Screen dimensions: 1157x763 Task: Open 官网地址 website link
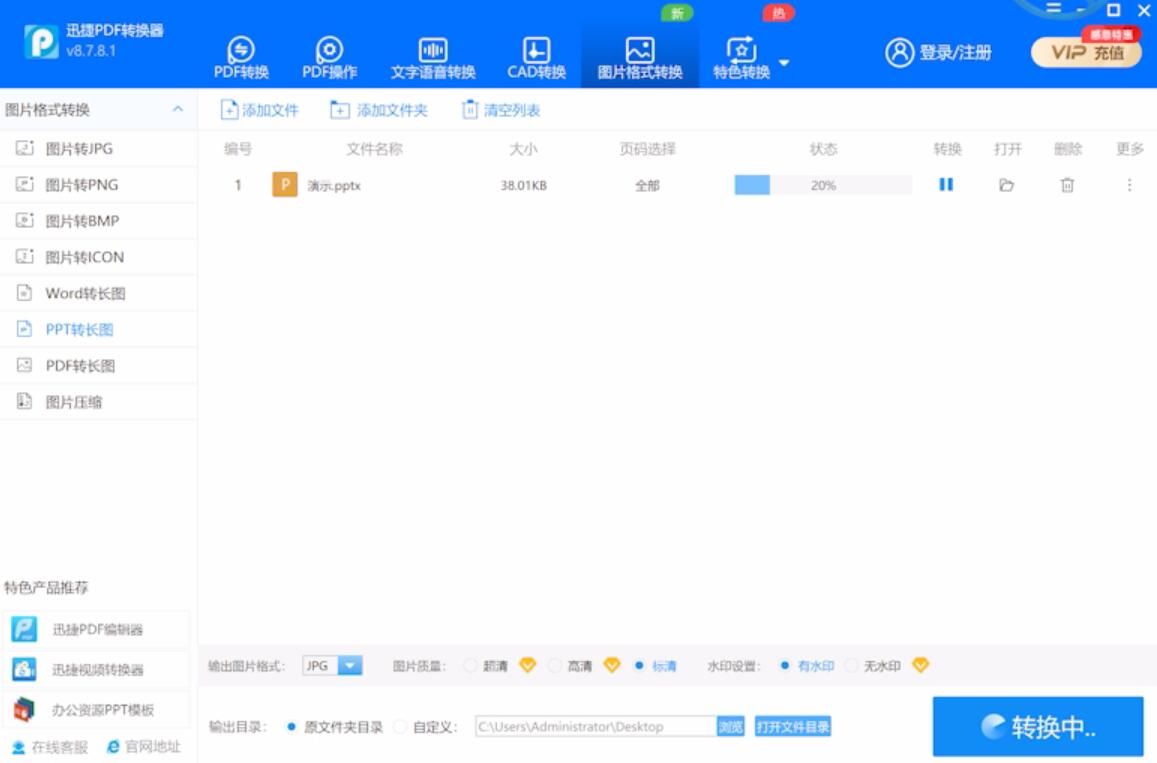pyautogui.click(x=144, y=747)
